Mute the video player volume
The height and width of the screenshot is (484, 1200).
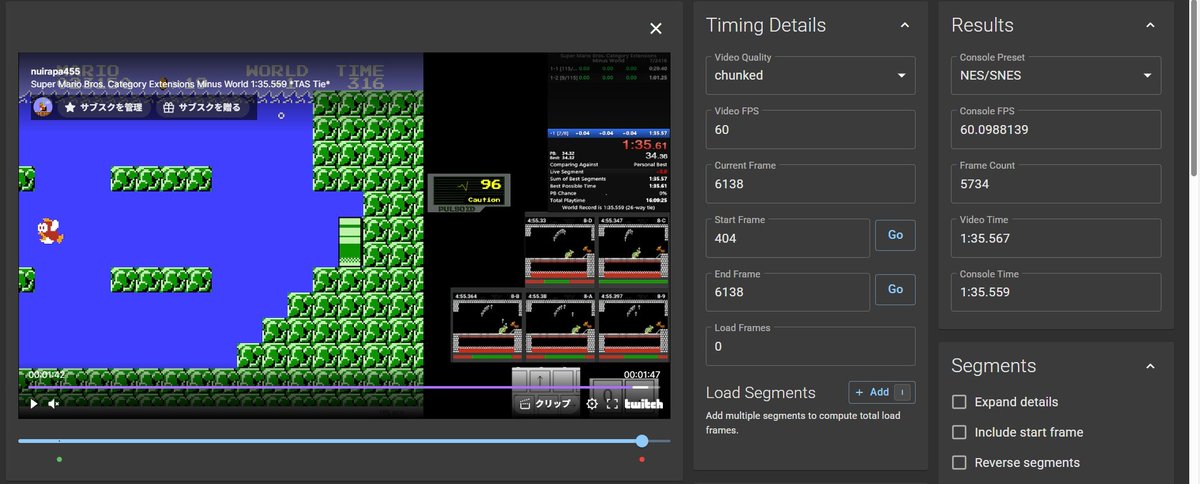[54, 404]
